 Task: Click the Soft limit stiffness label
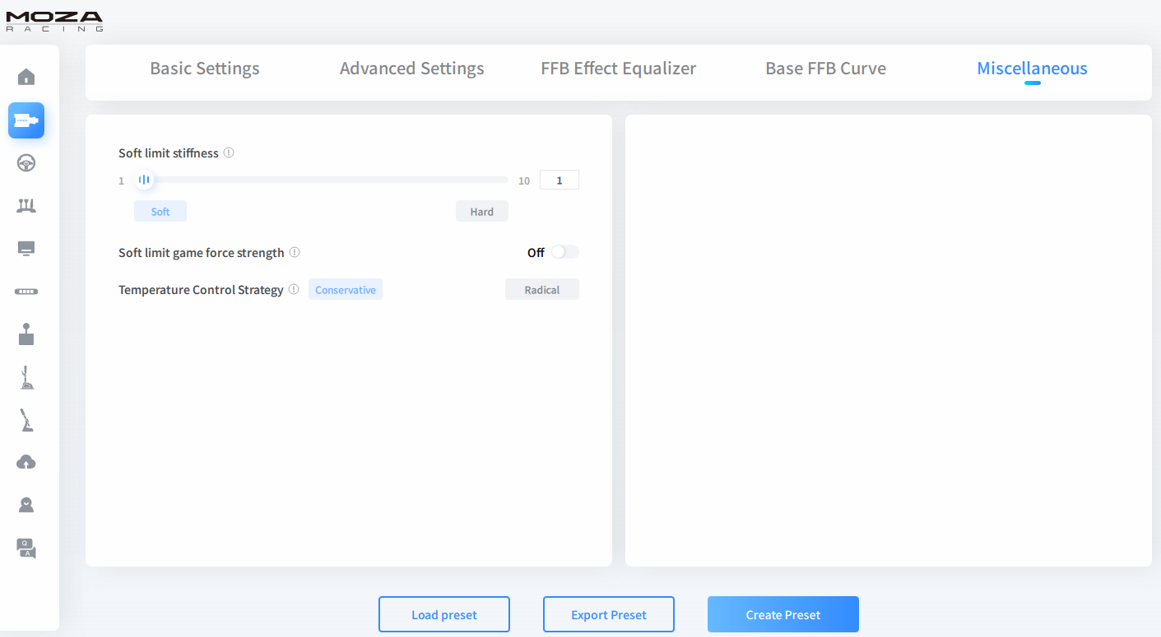click(x=168, y=153)
